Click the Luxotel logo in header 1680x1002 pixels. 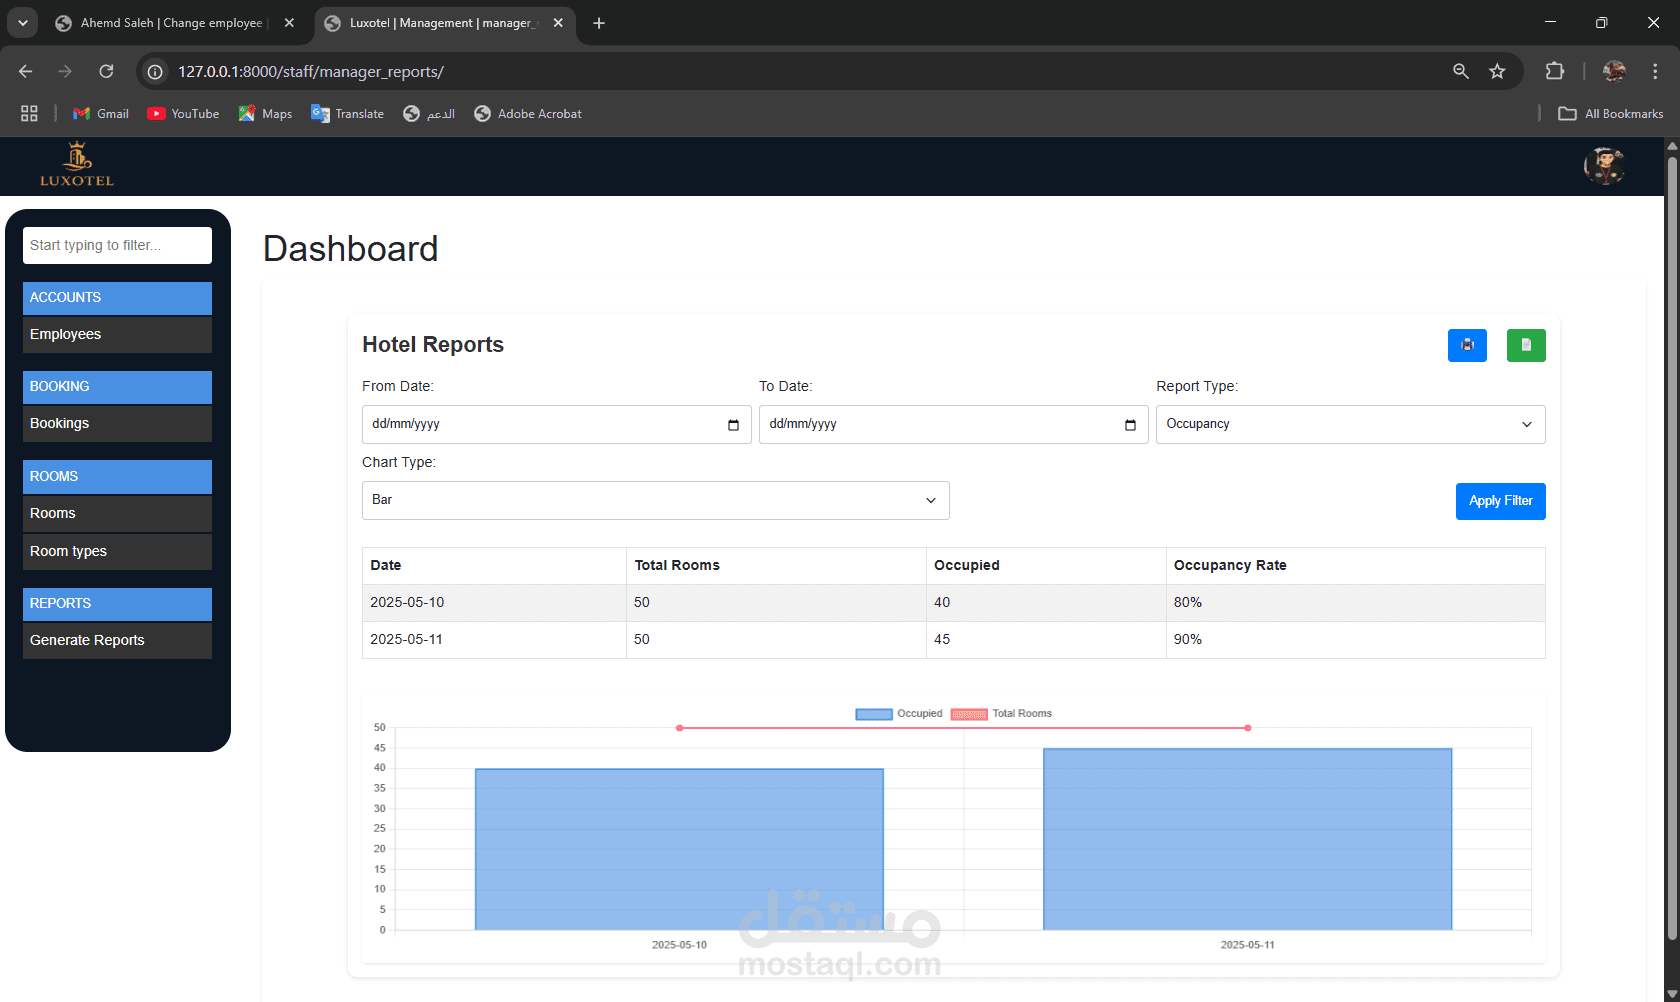point(77,165)
